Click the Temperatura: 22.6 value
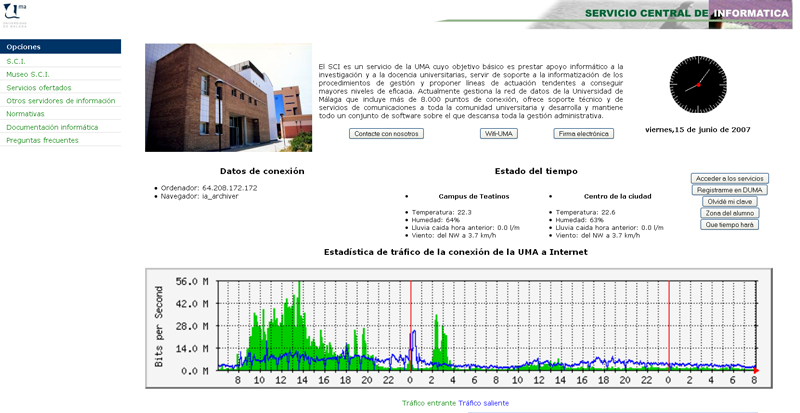This screenshot has height=413, width=800. click(585, 212)
